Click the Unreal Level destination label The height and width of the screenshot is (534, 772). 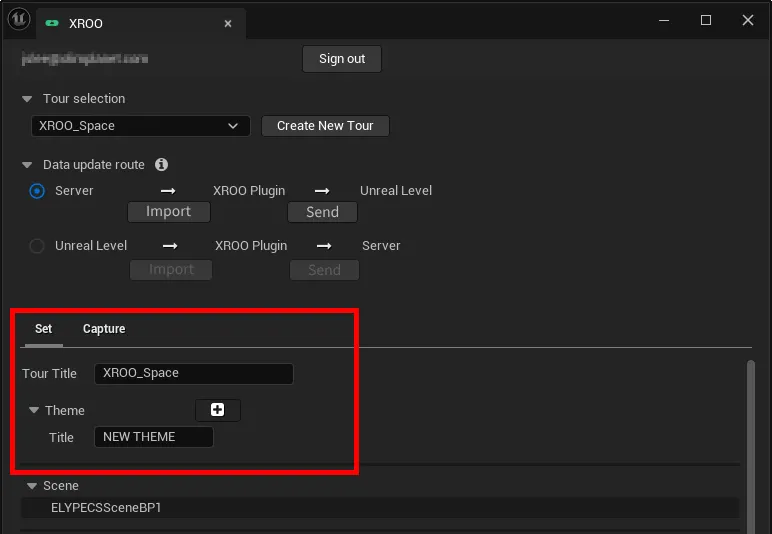(396, 191)
